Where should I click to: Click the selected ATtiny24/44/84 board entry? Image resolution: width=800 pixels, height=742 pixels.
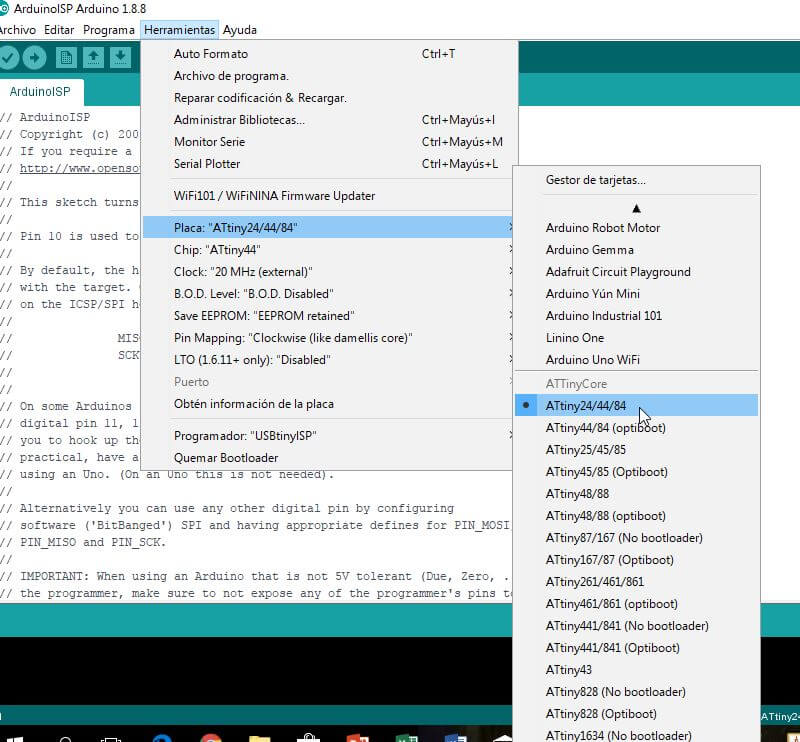(x=636, y=405)
